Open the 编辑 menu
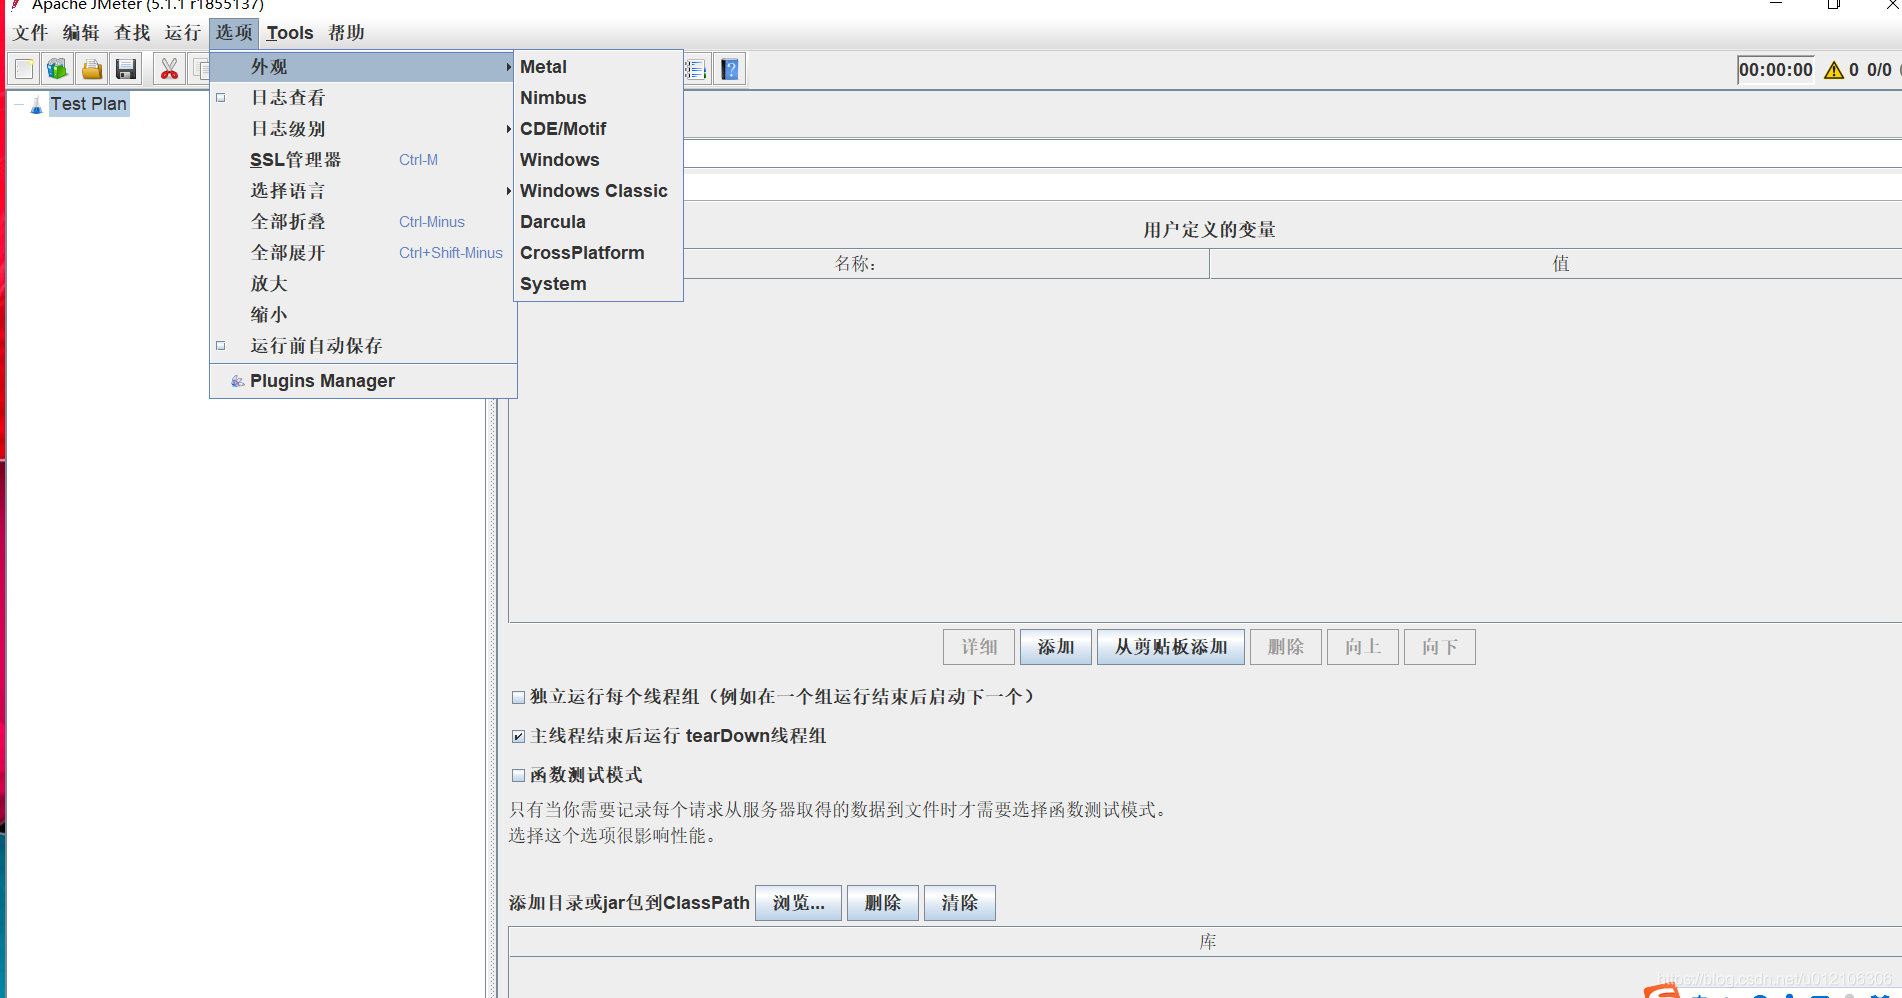Viewport: 1902px width, 998px height. (81, 33)
